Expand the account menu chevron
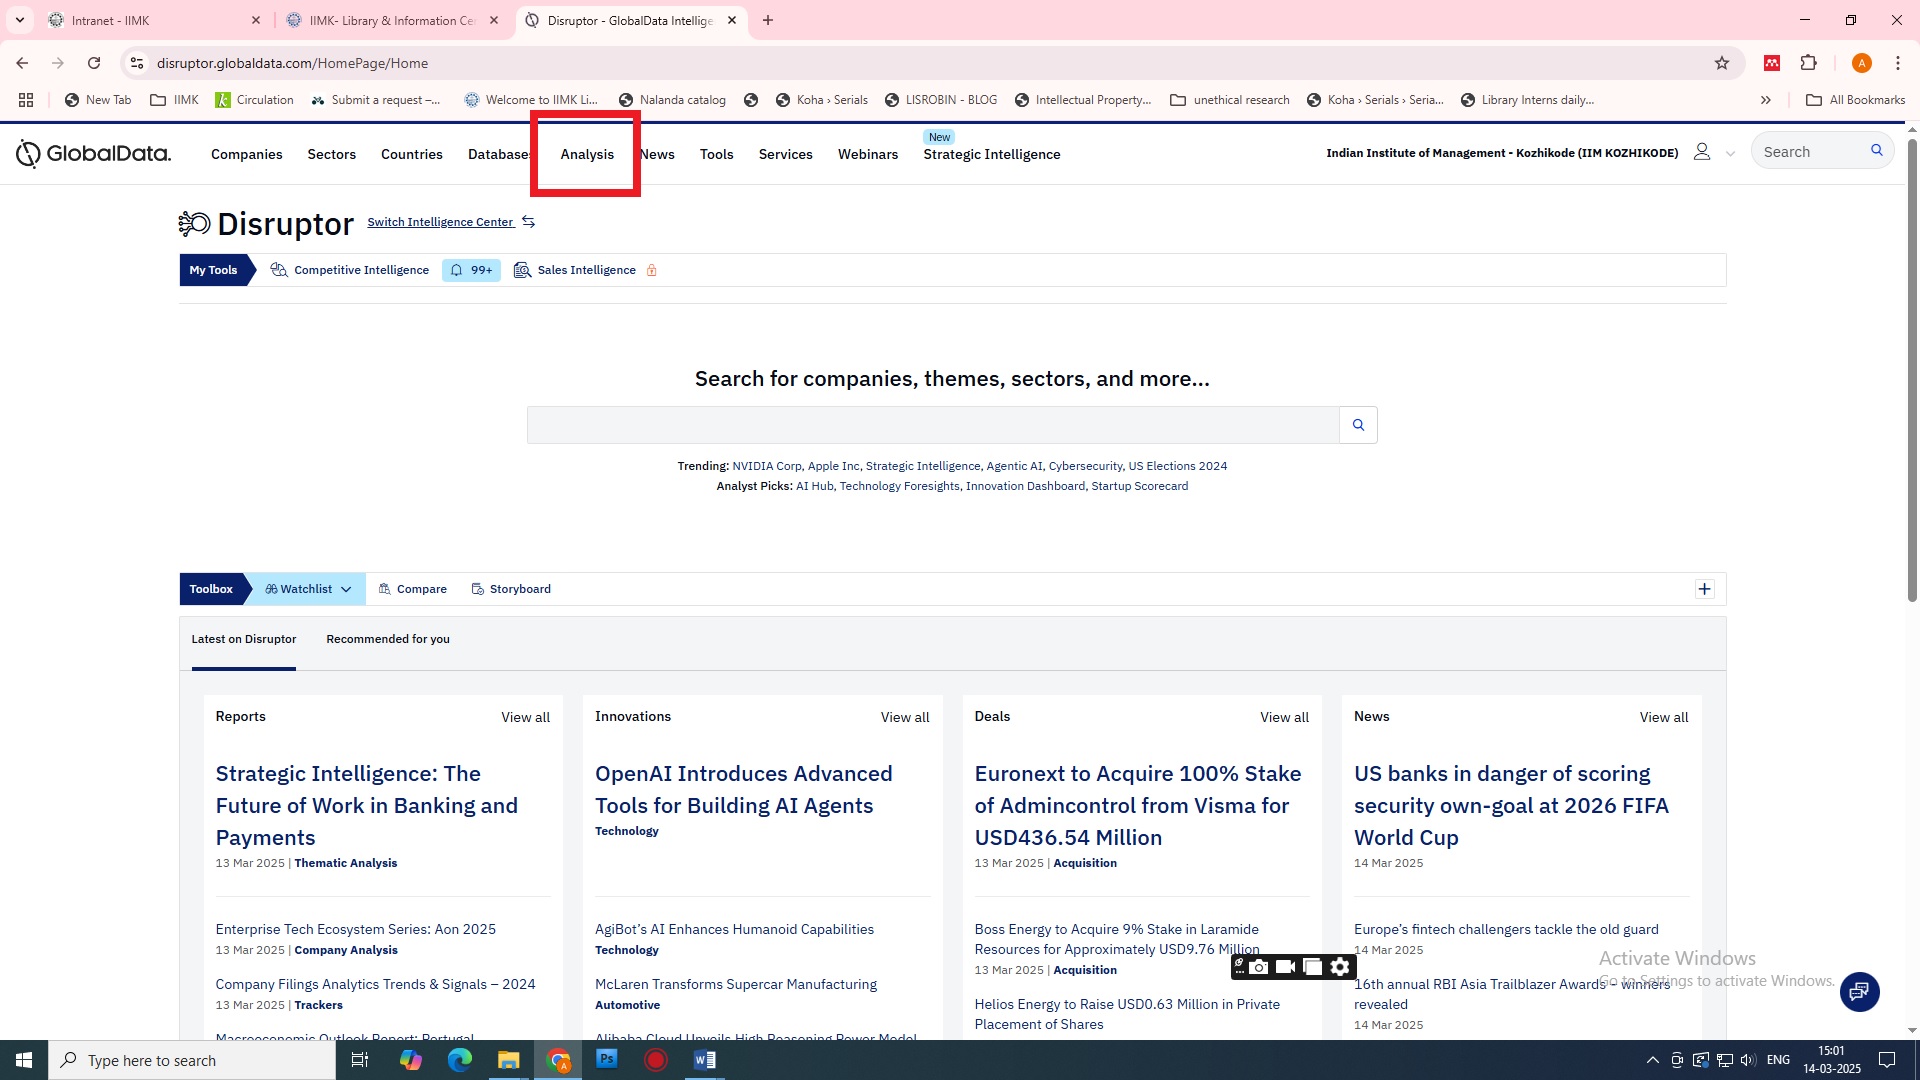The width and height of the screenshot is (1920, 1080). pos(1730,154)
